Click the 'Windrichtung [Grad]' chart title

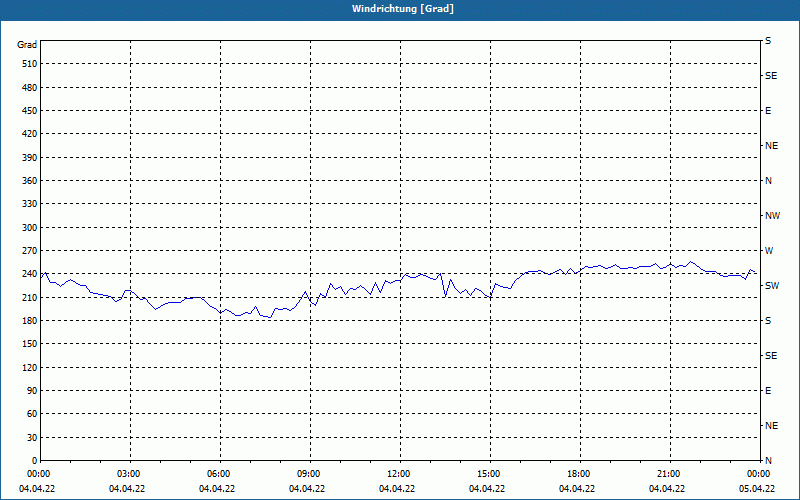(x=403, y=9)
